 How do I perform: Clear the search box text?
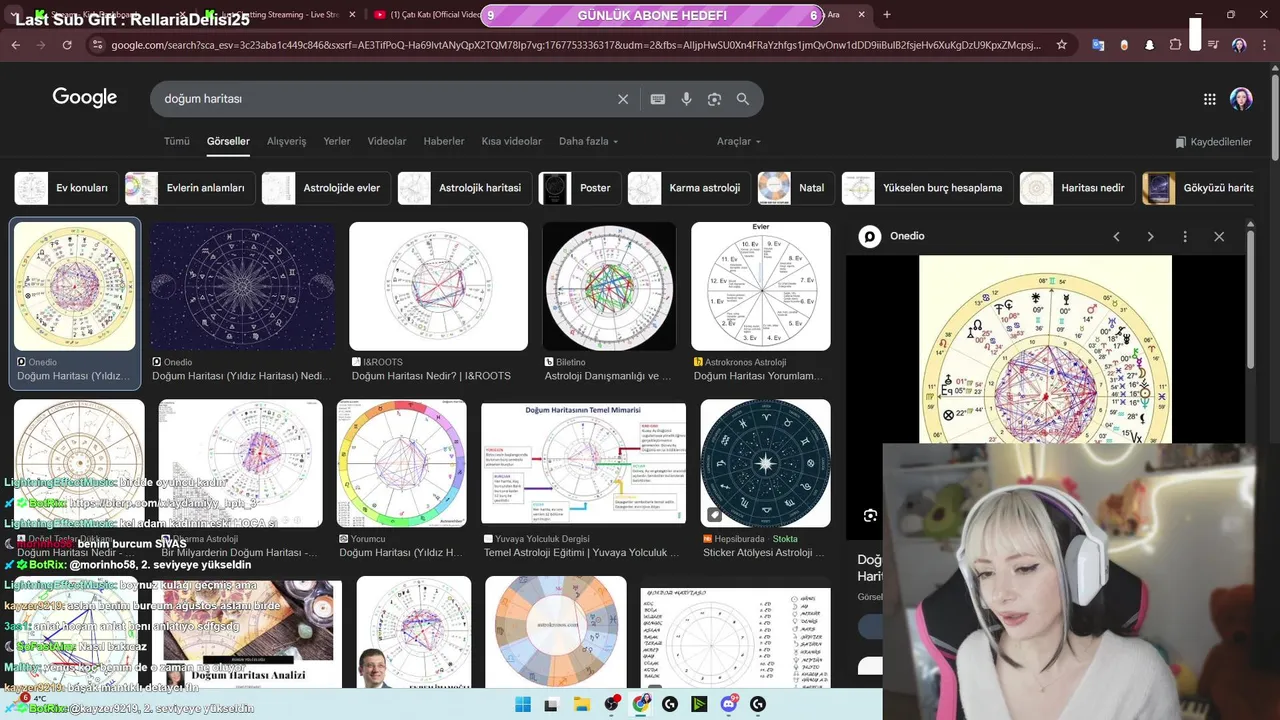pyautogui.click(x=623, y=99)
